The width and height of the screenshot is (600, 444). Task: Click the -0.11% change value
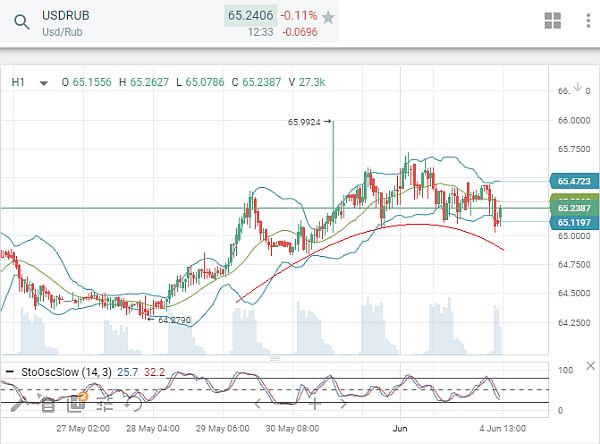[x=298, y=16]
